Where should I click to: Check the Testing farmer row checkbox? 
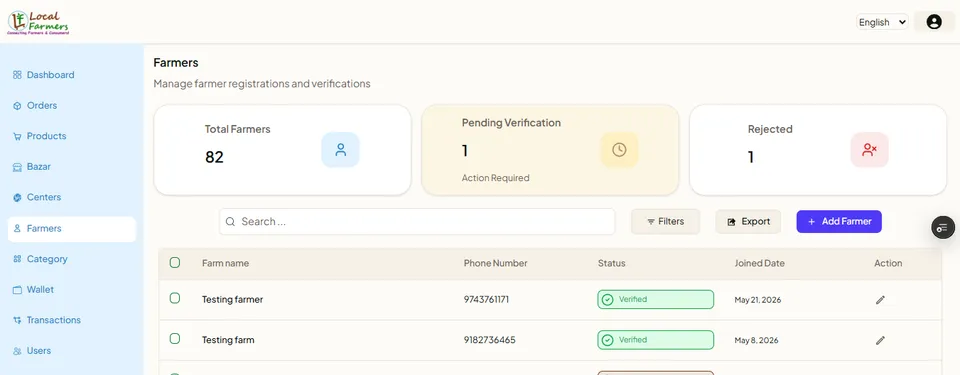pyautogui.click(x=174, y=298)
